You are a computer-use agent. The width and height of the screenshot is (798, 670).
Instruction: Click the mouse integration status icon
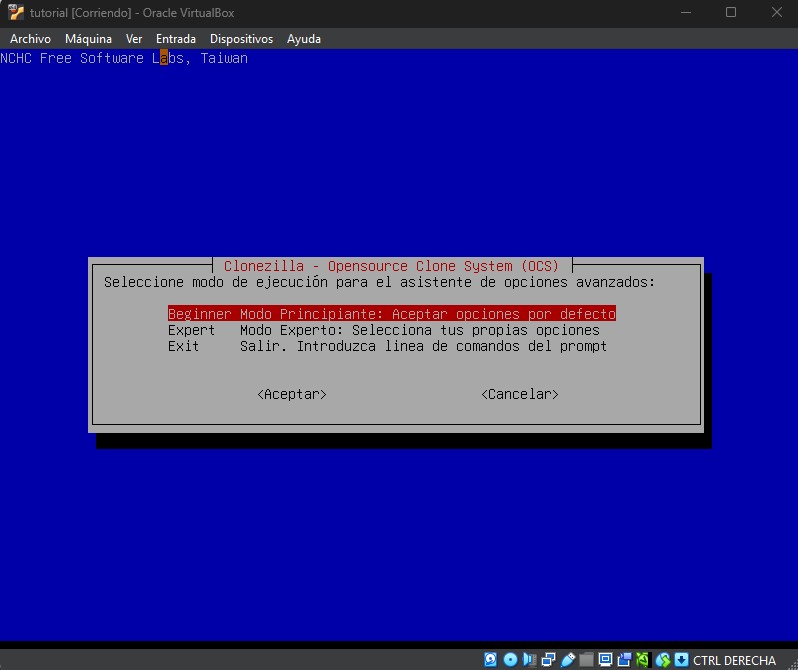coord(663,660)
